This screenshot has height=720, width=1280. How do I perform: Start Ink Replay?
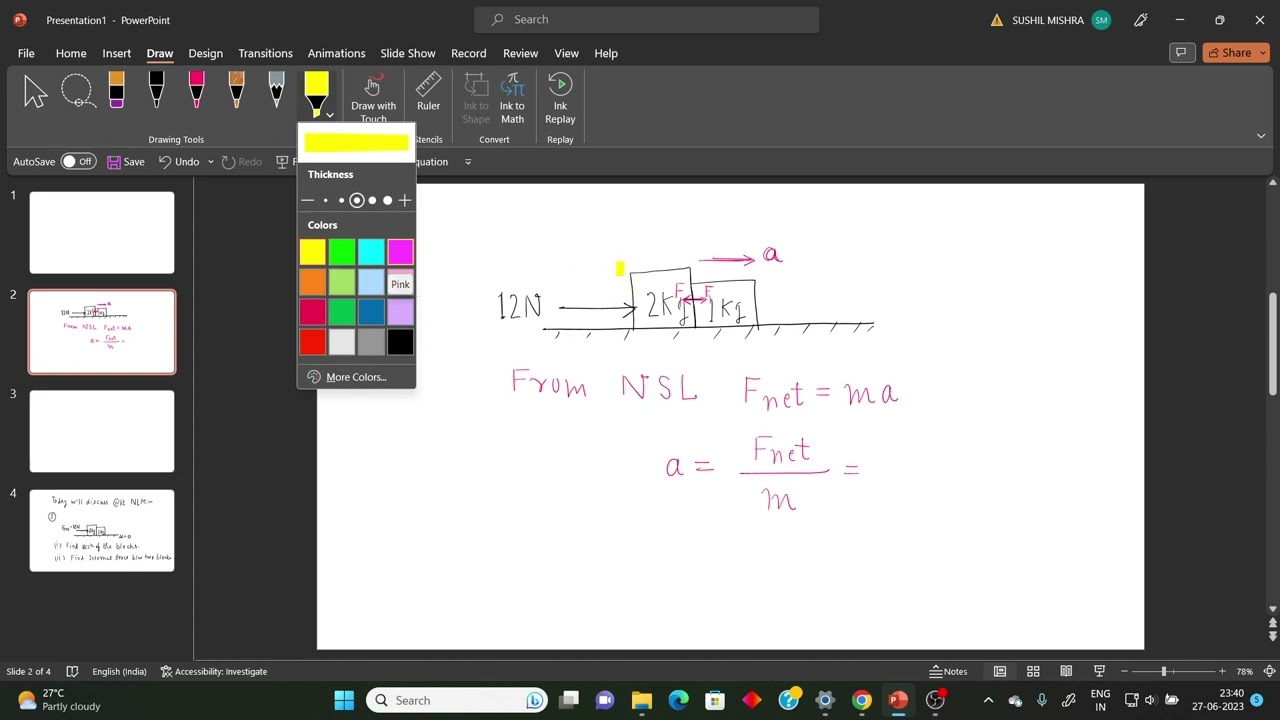coord(560,98)
